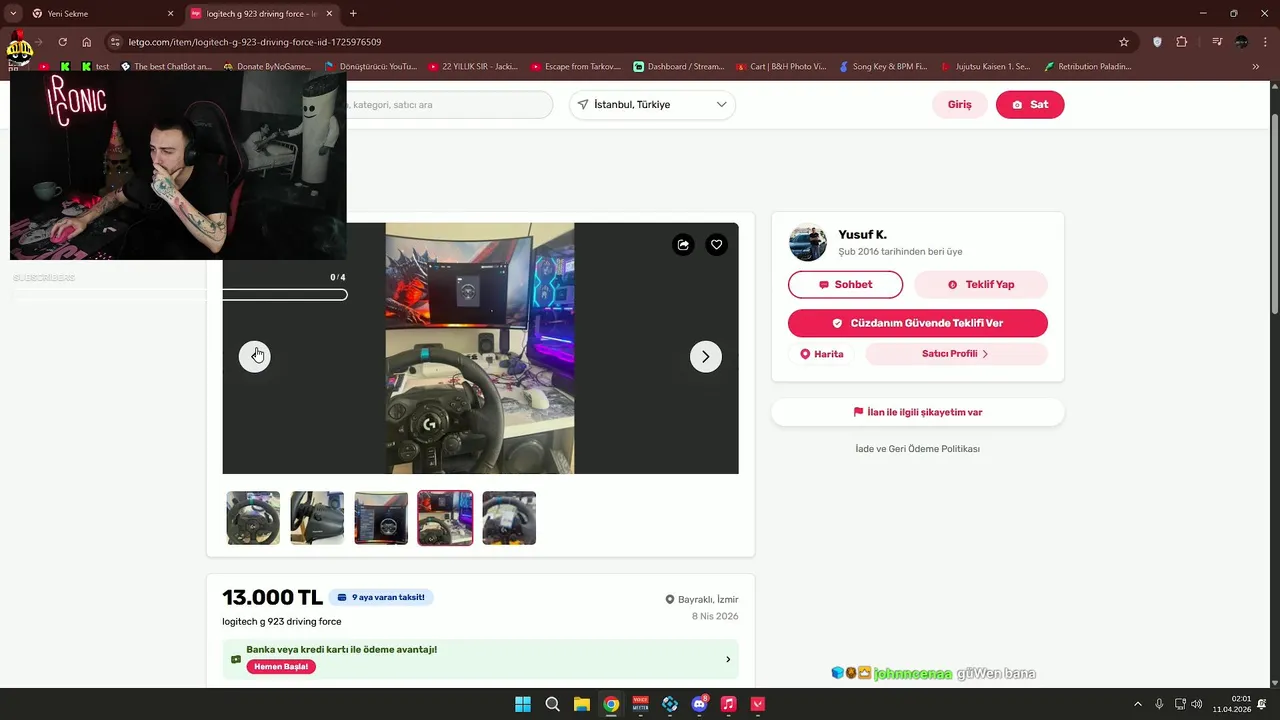Image resolution: width=1280 pixels, height=720 pixels.
Task: Select first listing photo thumbnail
Action: [x=253, y=518]
